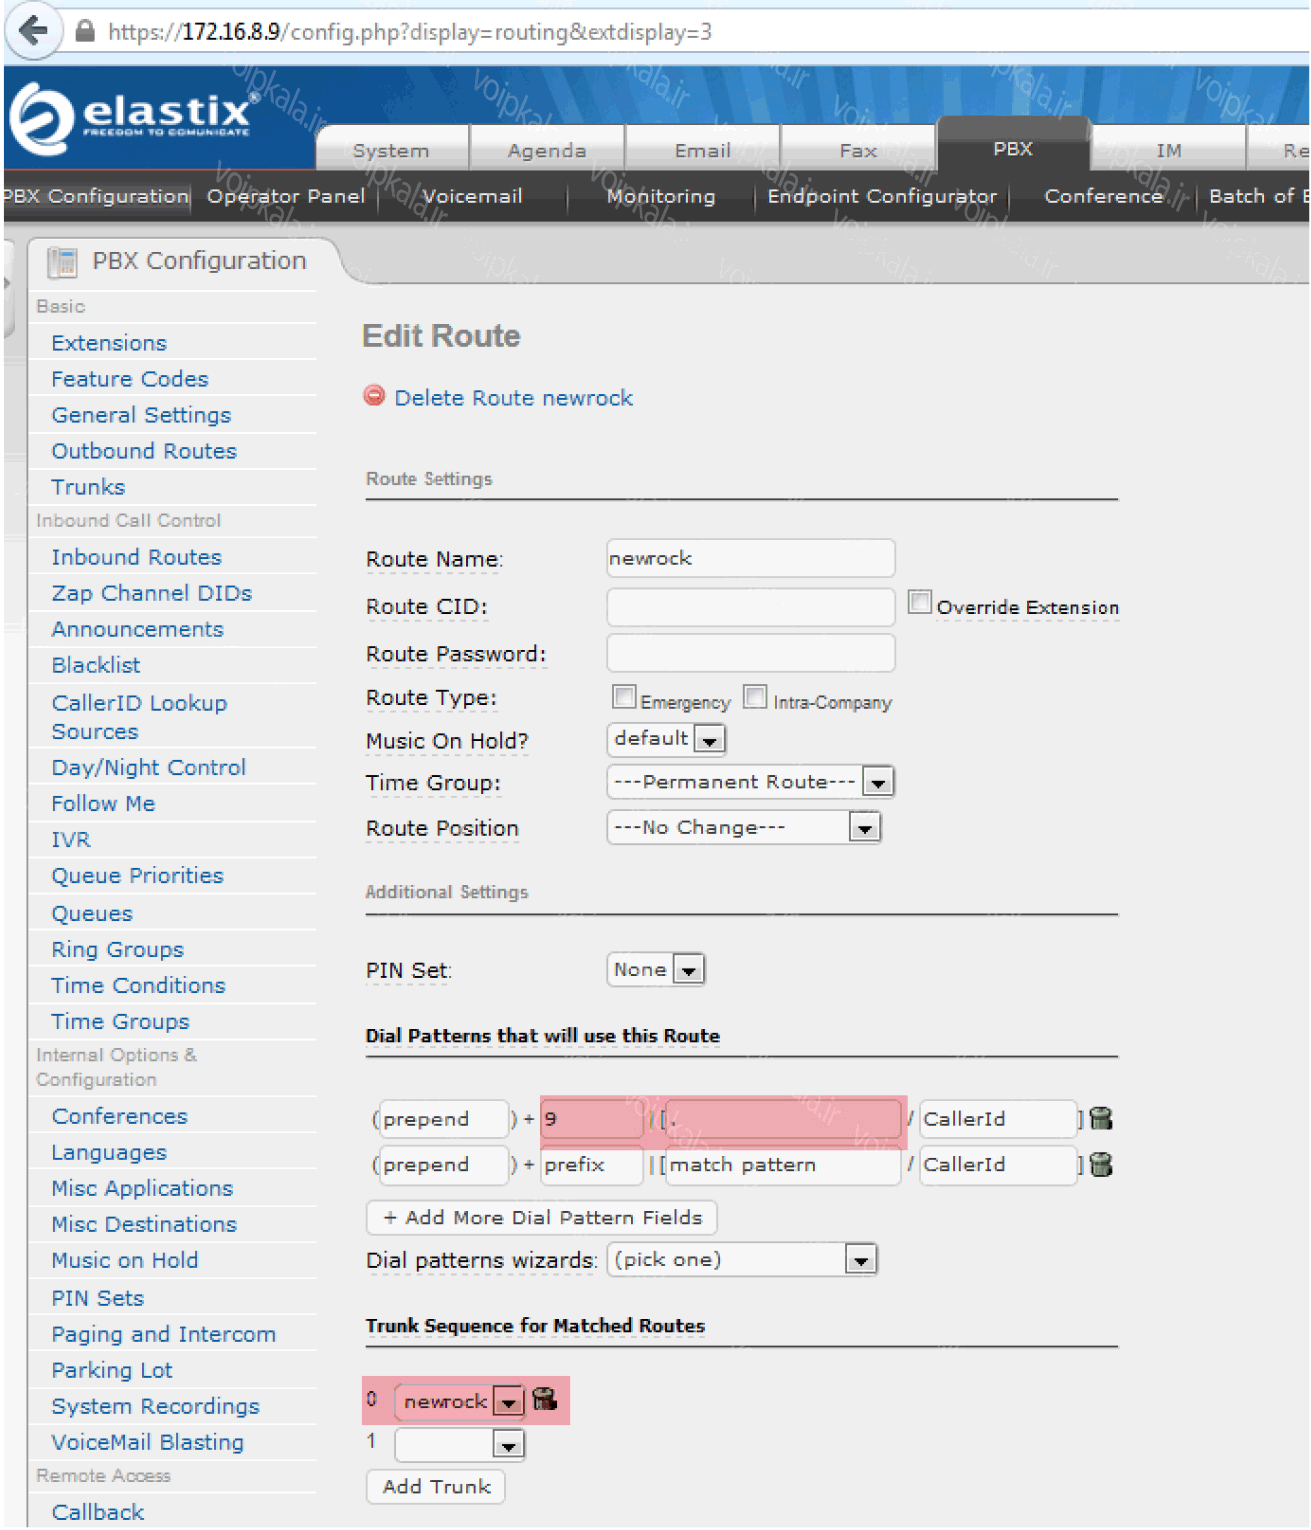Click the padlock icon in address bar

point(86,32)
